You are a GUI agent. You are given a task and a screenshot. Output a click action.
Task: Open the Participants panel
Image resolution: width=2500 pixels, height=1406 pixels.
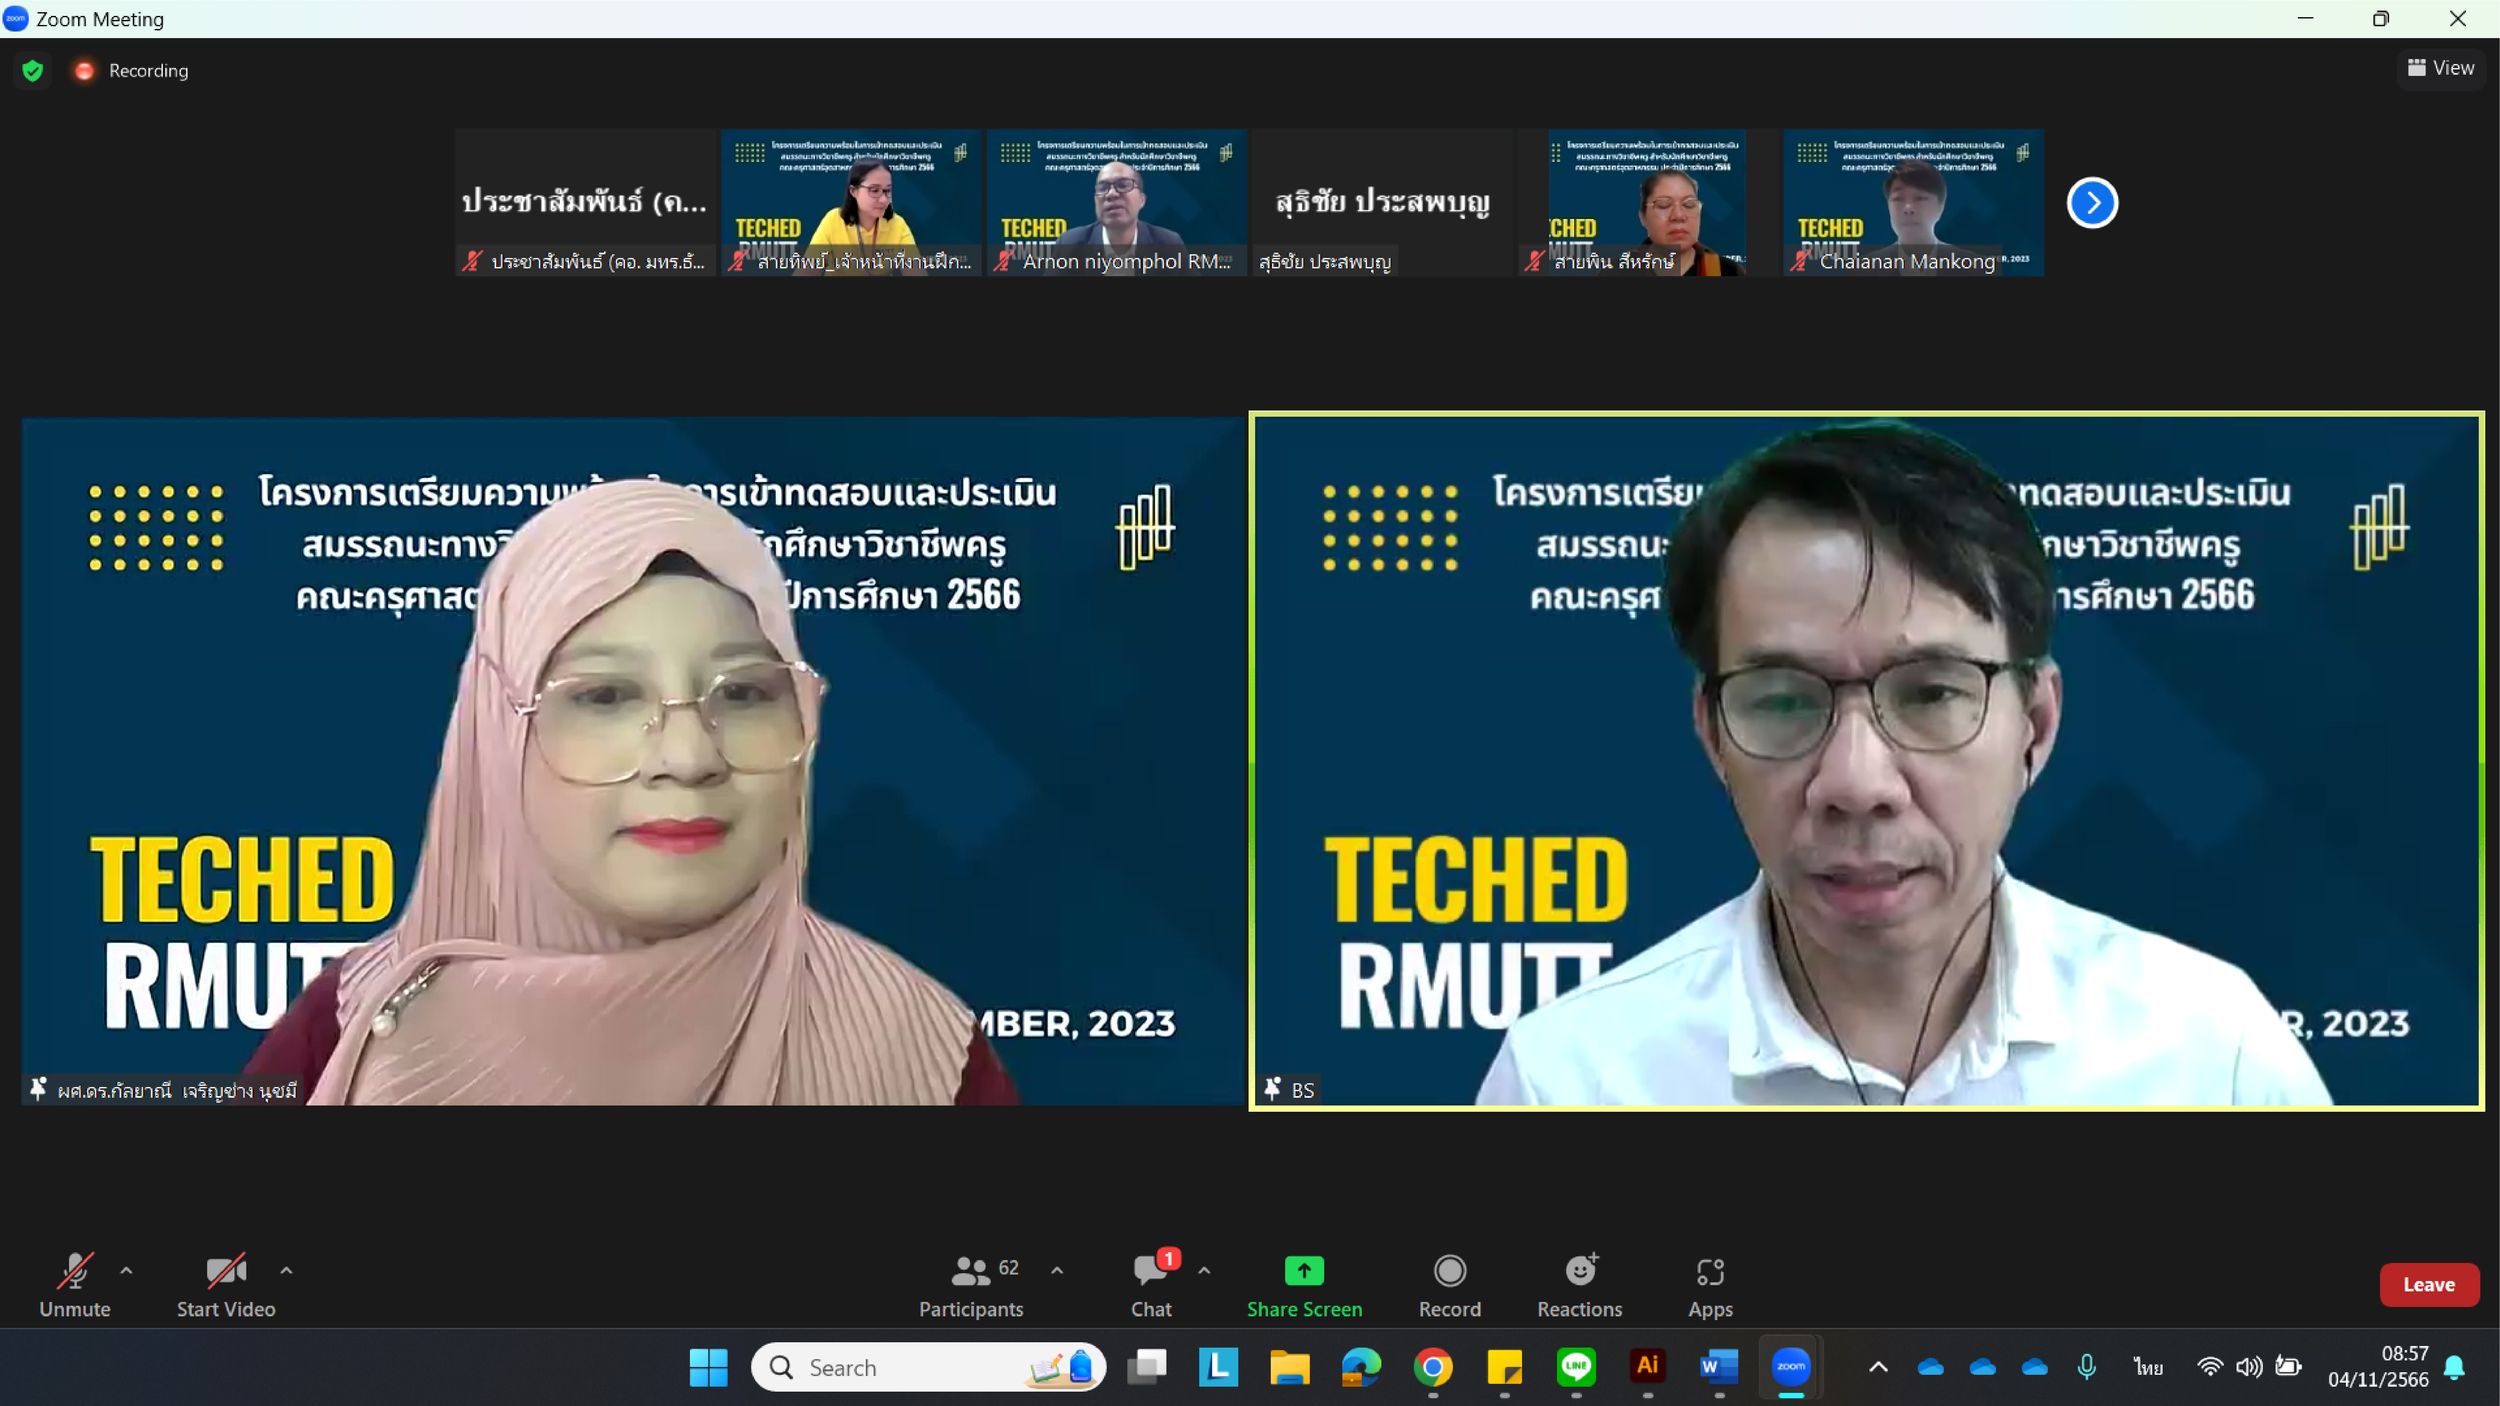[970, 1286]
